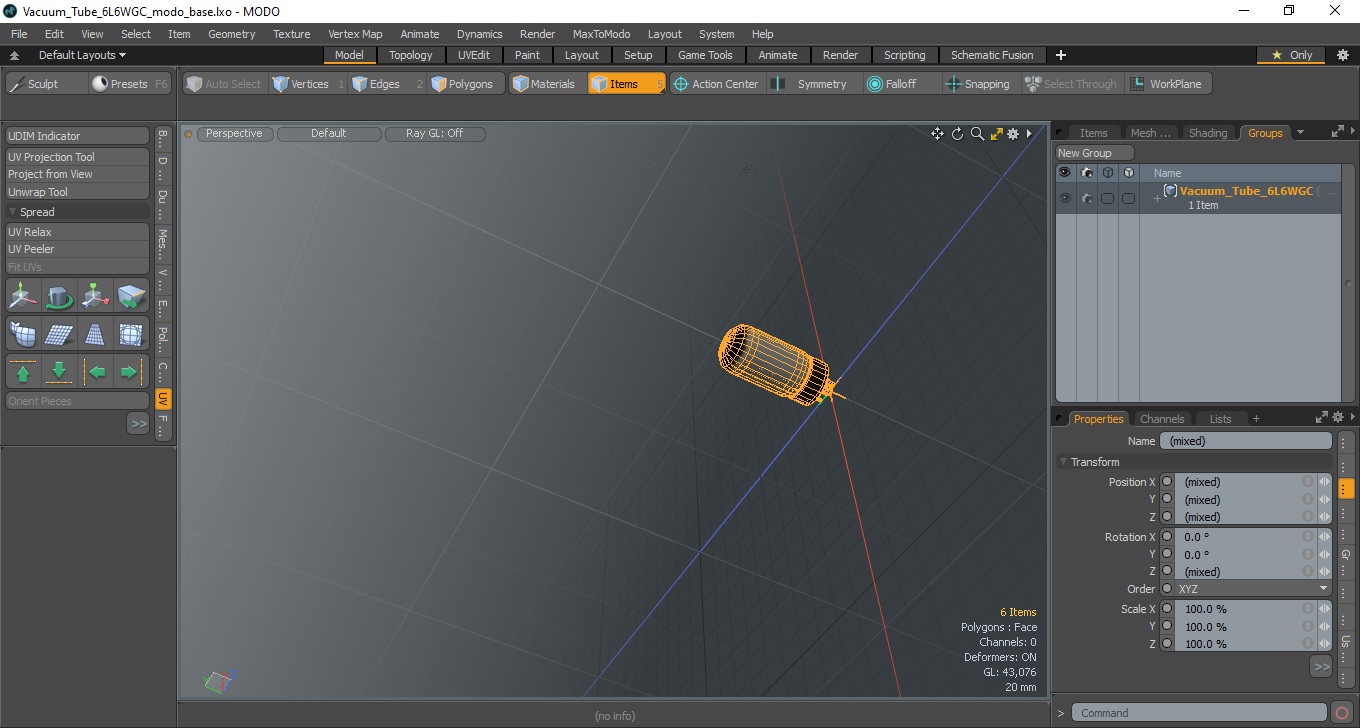Open the Render menu in menu bar
The width and height of the screenshot is (1360, 728).
tap(537, 34)
